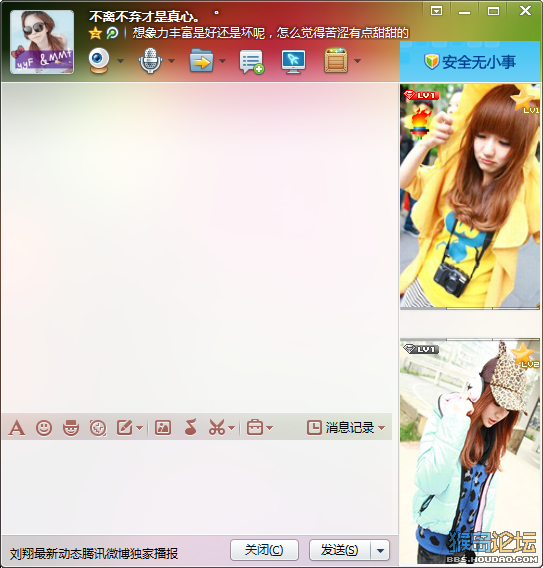Open the green Tencent Weibo icon
The image size is (543, 568).
(x=112, y=33)
